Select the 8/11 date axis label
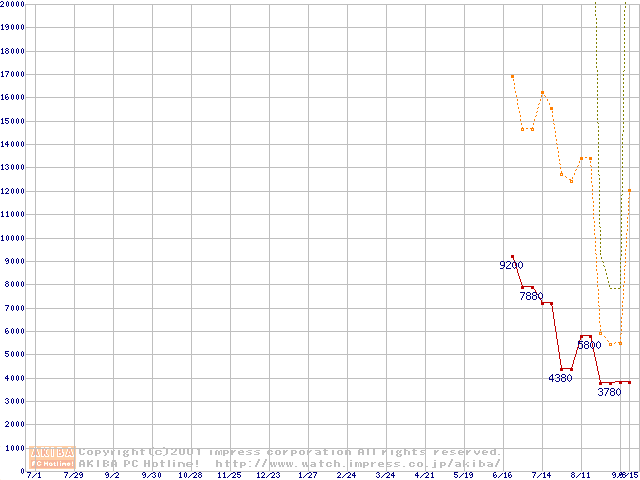 [581, 475]
